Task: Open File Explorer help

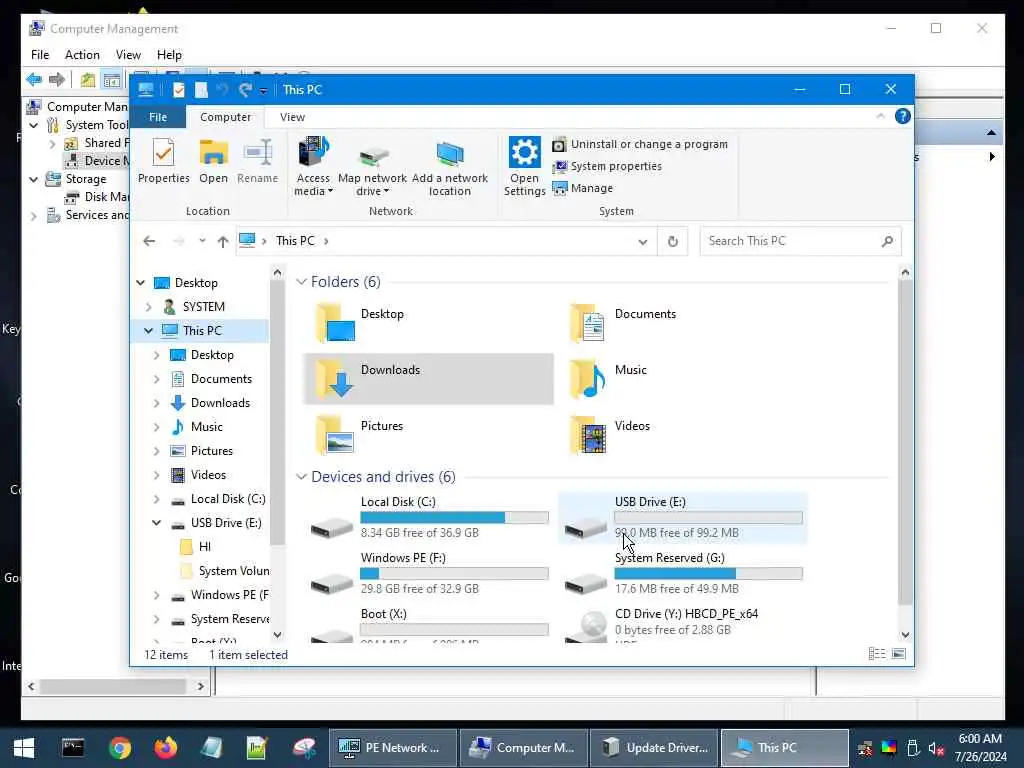Action: pos(903,116)
